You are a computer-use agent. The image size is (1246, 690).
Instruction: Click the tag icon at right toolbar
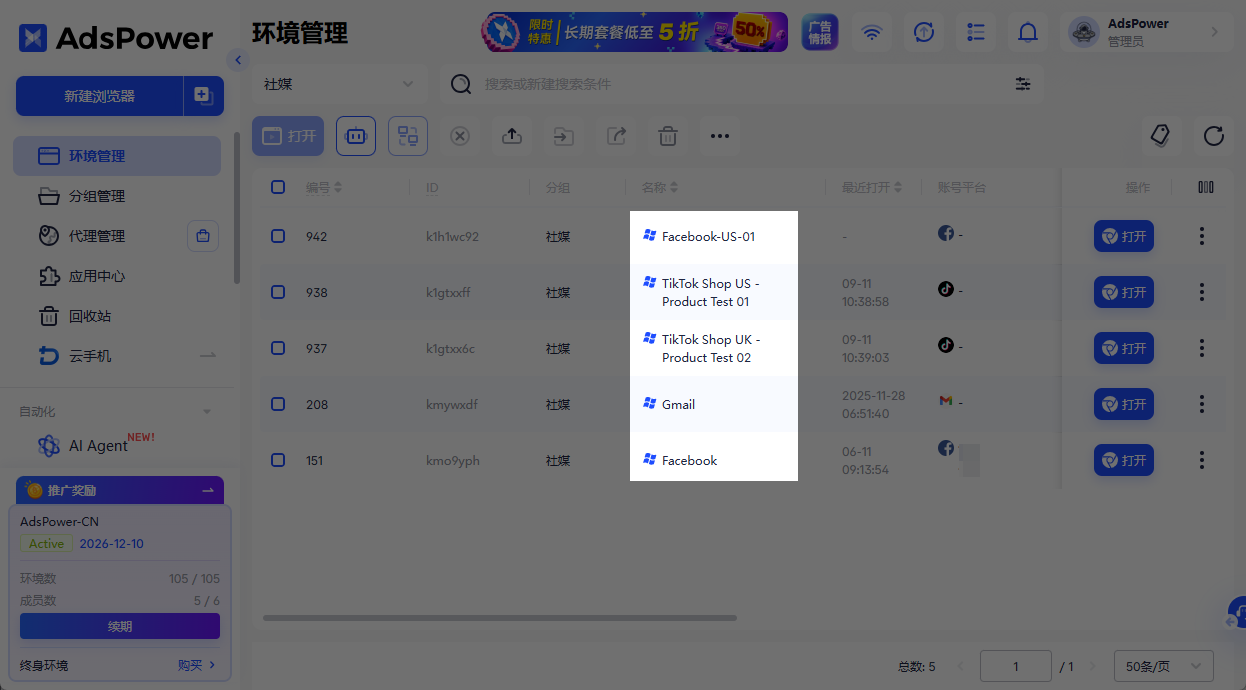1161,136
